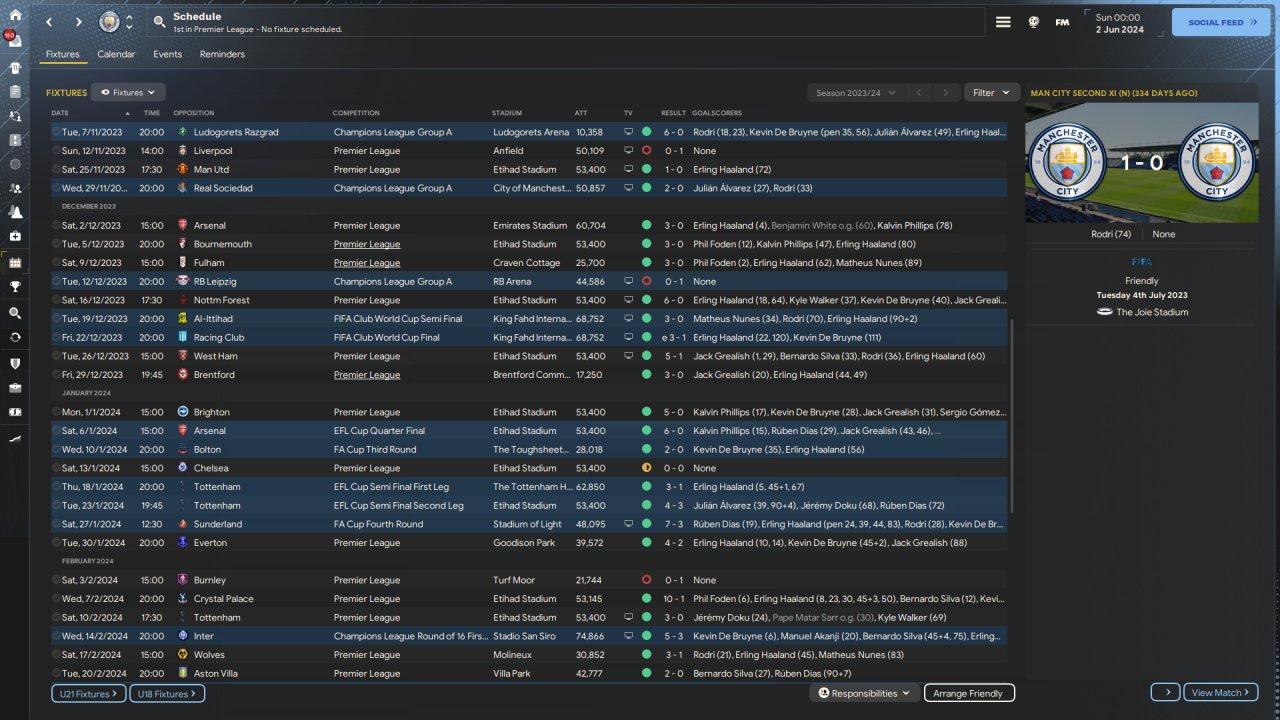Image resolution: width=1280 pixels, height=720 pixels.
Task: Click the Arrange Friendly button
Action: click(969, 693)
